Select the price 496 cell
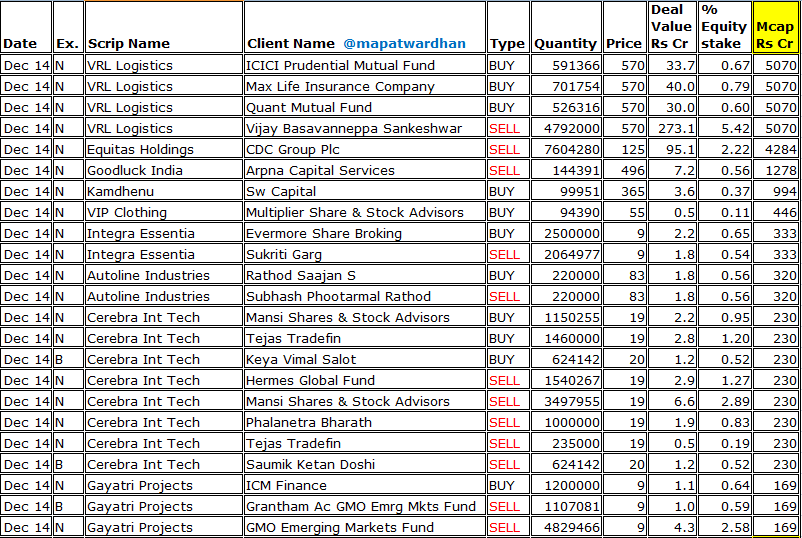 coord(625,170)
